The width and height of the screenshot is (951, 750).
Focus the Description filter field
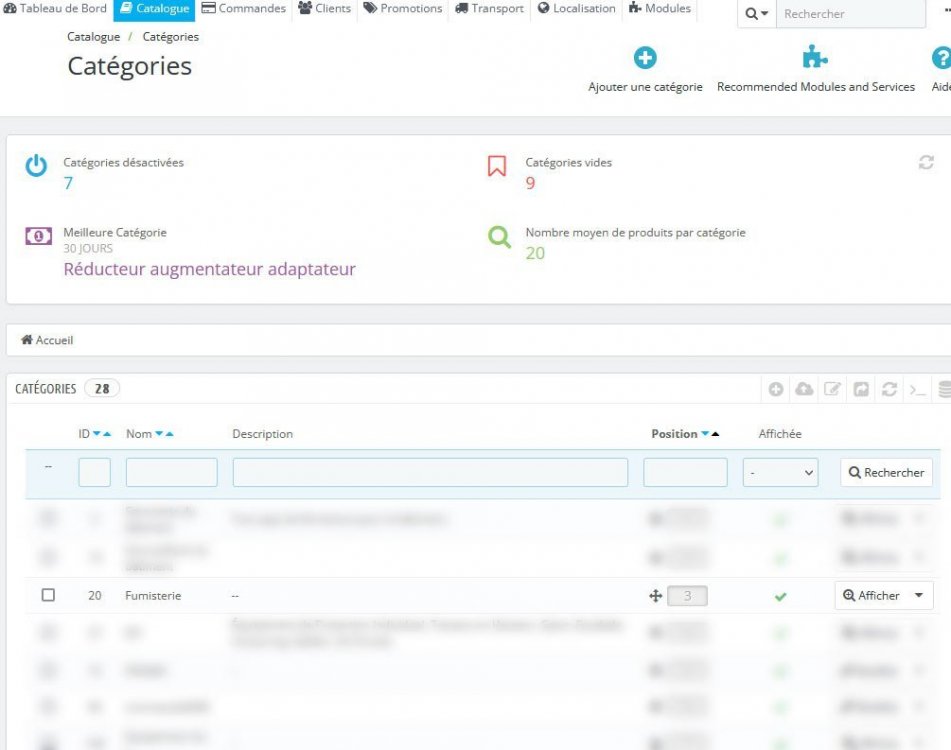(x=430, y=472)
